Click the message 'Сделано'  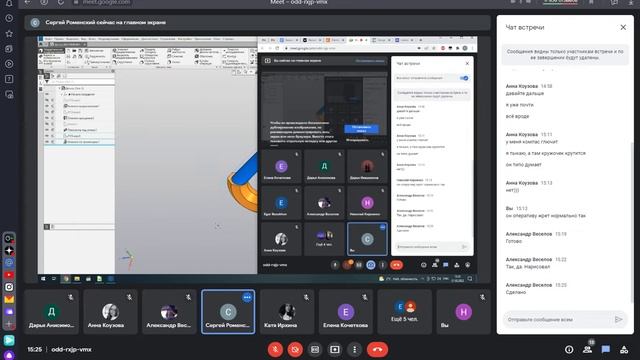[x=516, y=292]
